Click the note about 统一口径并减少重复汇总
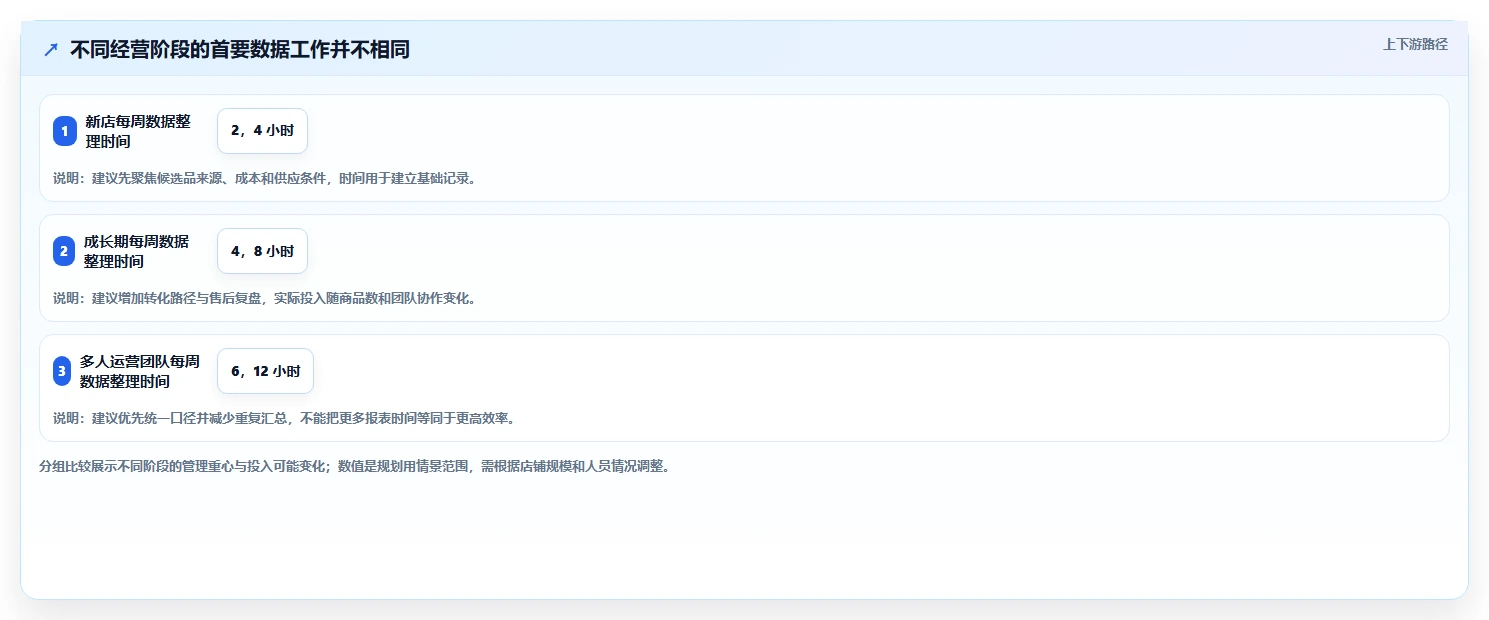This screenshot has width=1489, height=620. tap(286, 418)
